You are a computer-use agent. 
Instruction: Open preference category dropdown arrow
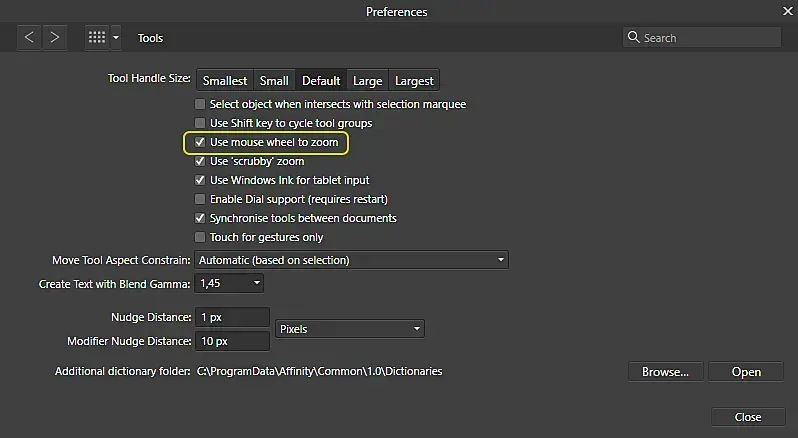(x=116, y=38)
